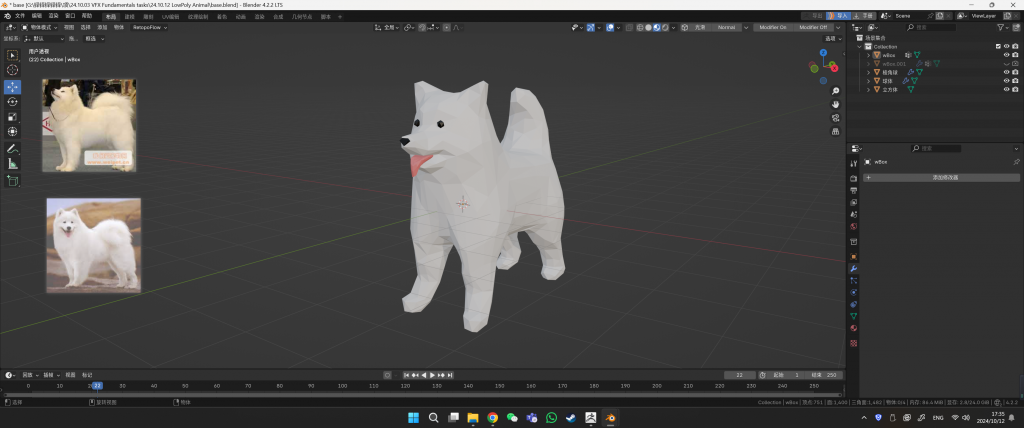
Task: Select the Rotate tool
Action: tap(13, 101)
